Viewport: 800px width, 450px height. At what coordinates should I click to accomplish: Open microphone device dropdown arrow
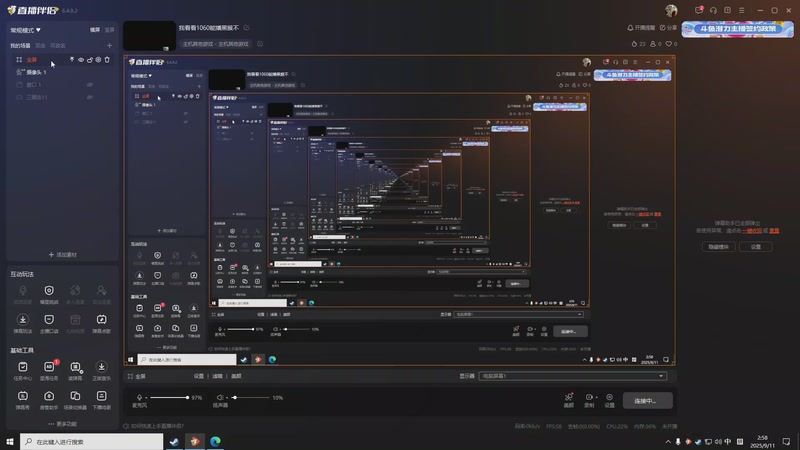146,397
